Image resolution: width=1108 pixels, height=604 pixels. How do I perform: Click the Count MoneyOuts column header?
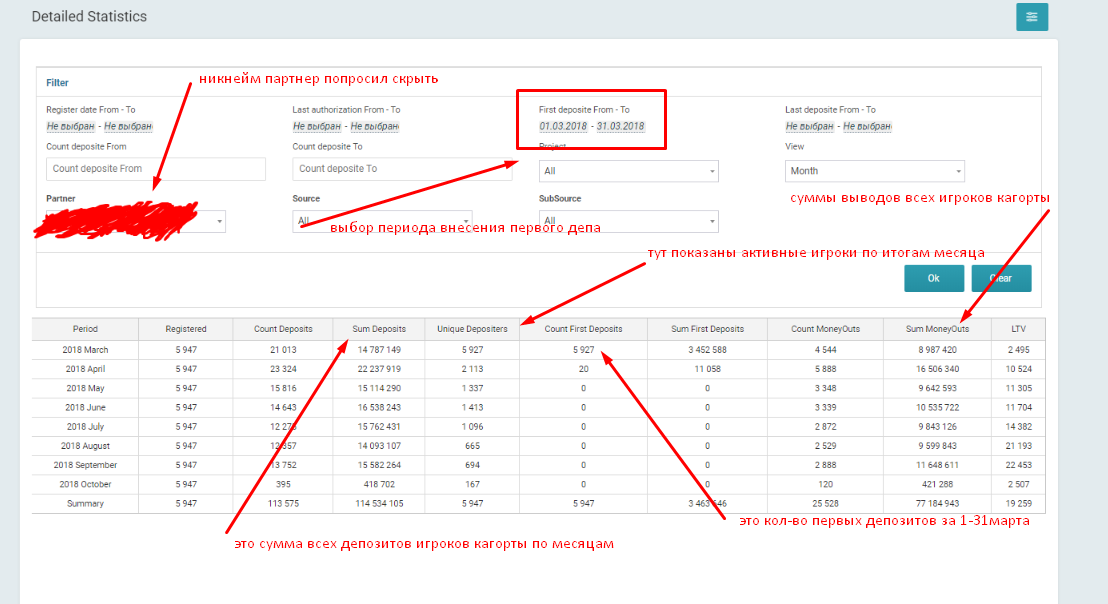tap(825, 329)
